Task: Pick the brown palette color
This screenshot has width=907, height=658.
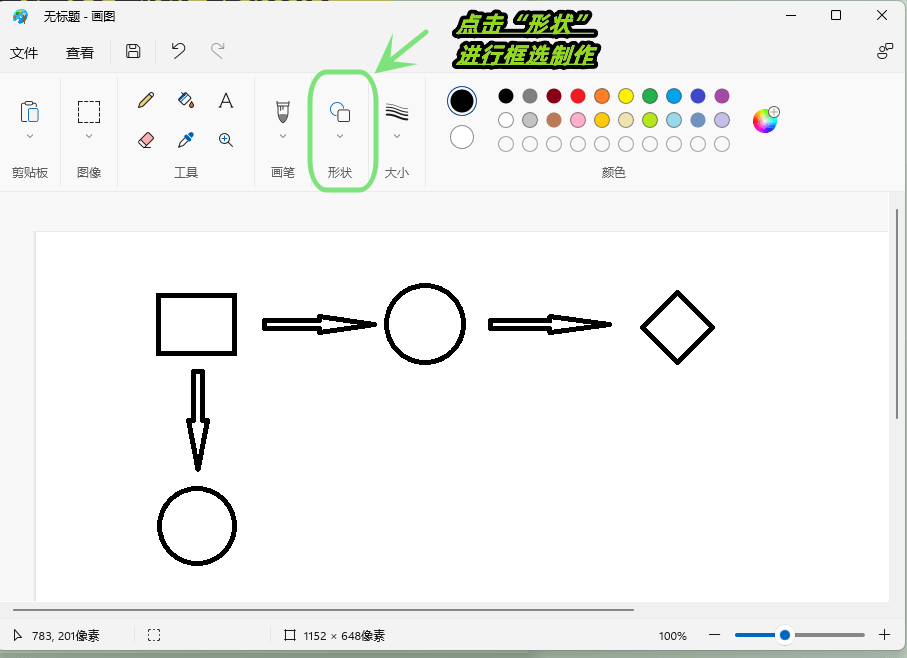Action: pos(554,120)
